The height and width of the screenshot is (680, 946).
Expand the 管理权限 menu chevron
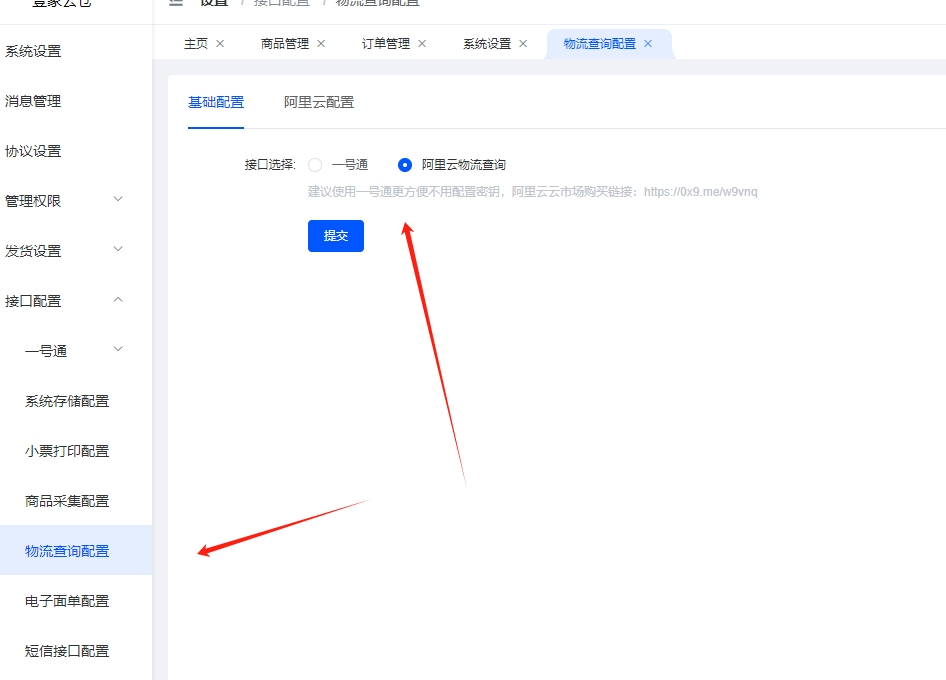pos(118,199)
